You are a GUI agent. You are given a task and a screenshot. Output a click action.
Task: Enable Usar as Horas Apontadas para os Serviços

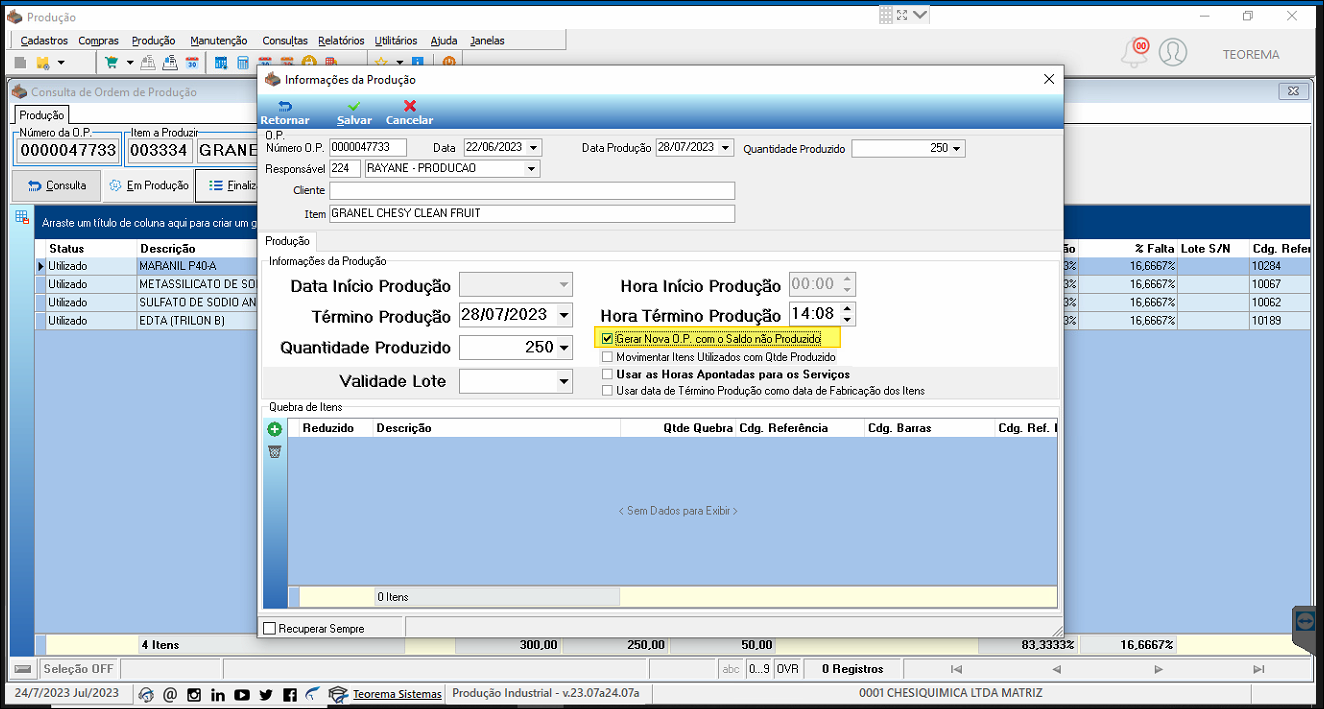(607, 374)
